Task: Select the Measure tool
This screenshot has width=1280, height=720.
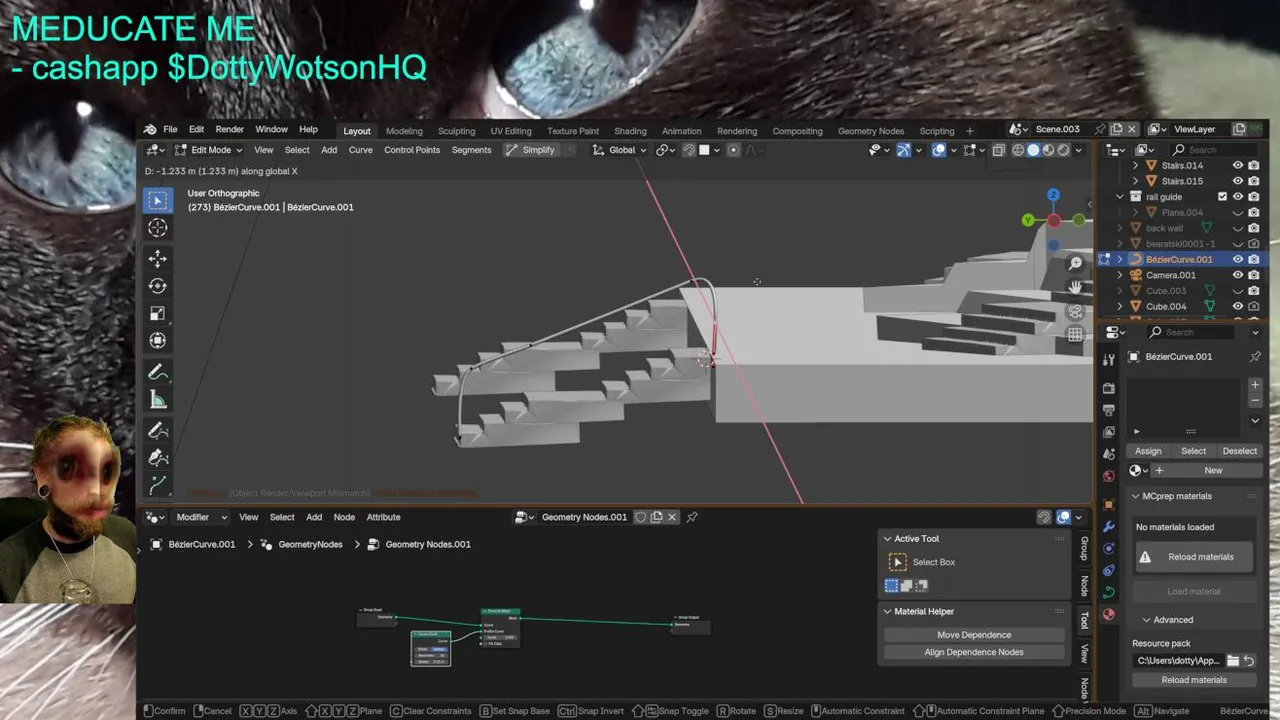Action: tap(158, 400)
